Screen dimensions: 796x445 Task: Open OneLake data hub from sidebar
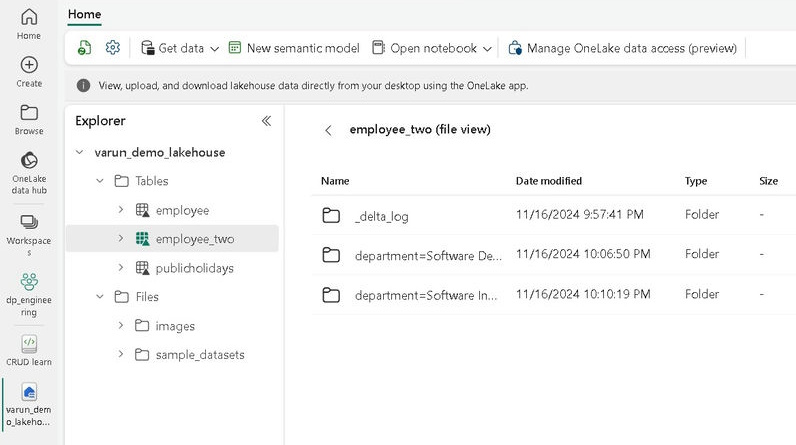29,161
